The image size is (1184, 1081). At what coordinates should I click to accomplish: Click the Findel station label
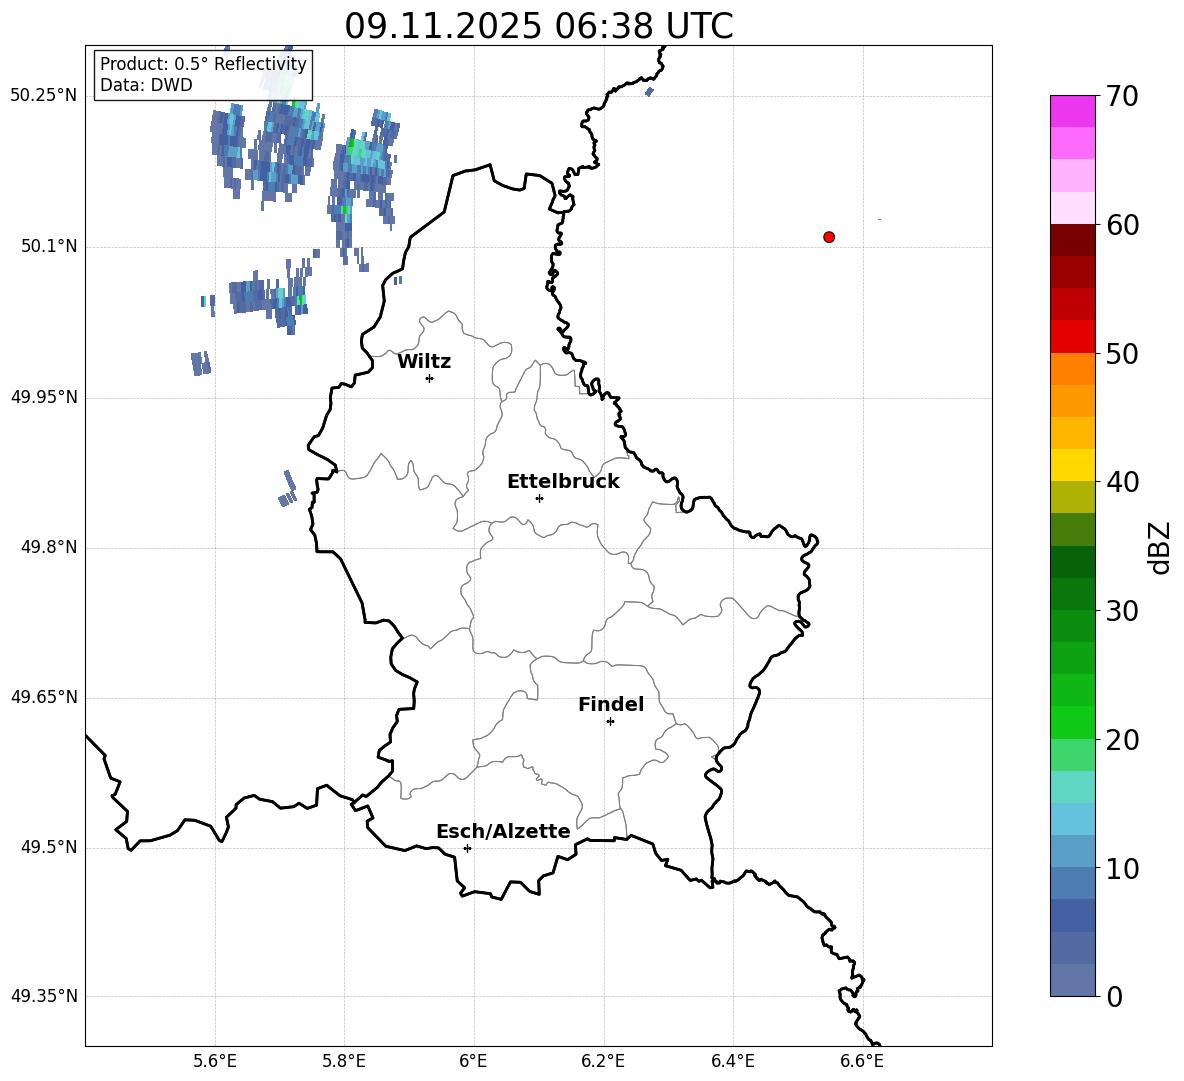611,704
